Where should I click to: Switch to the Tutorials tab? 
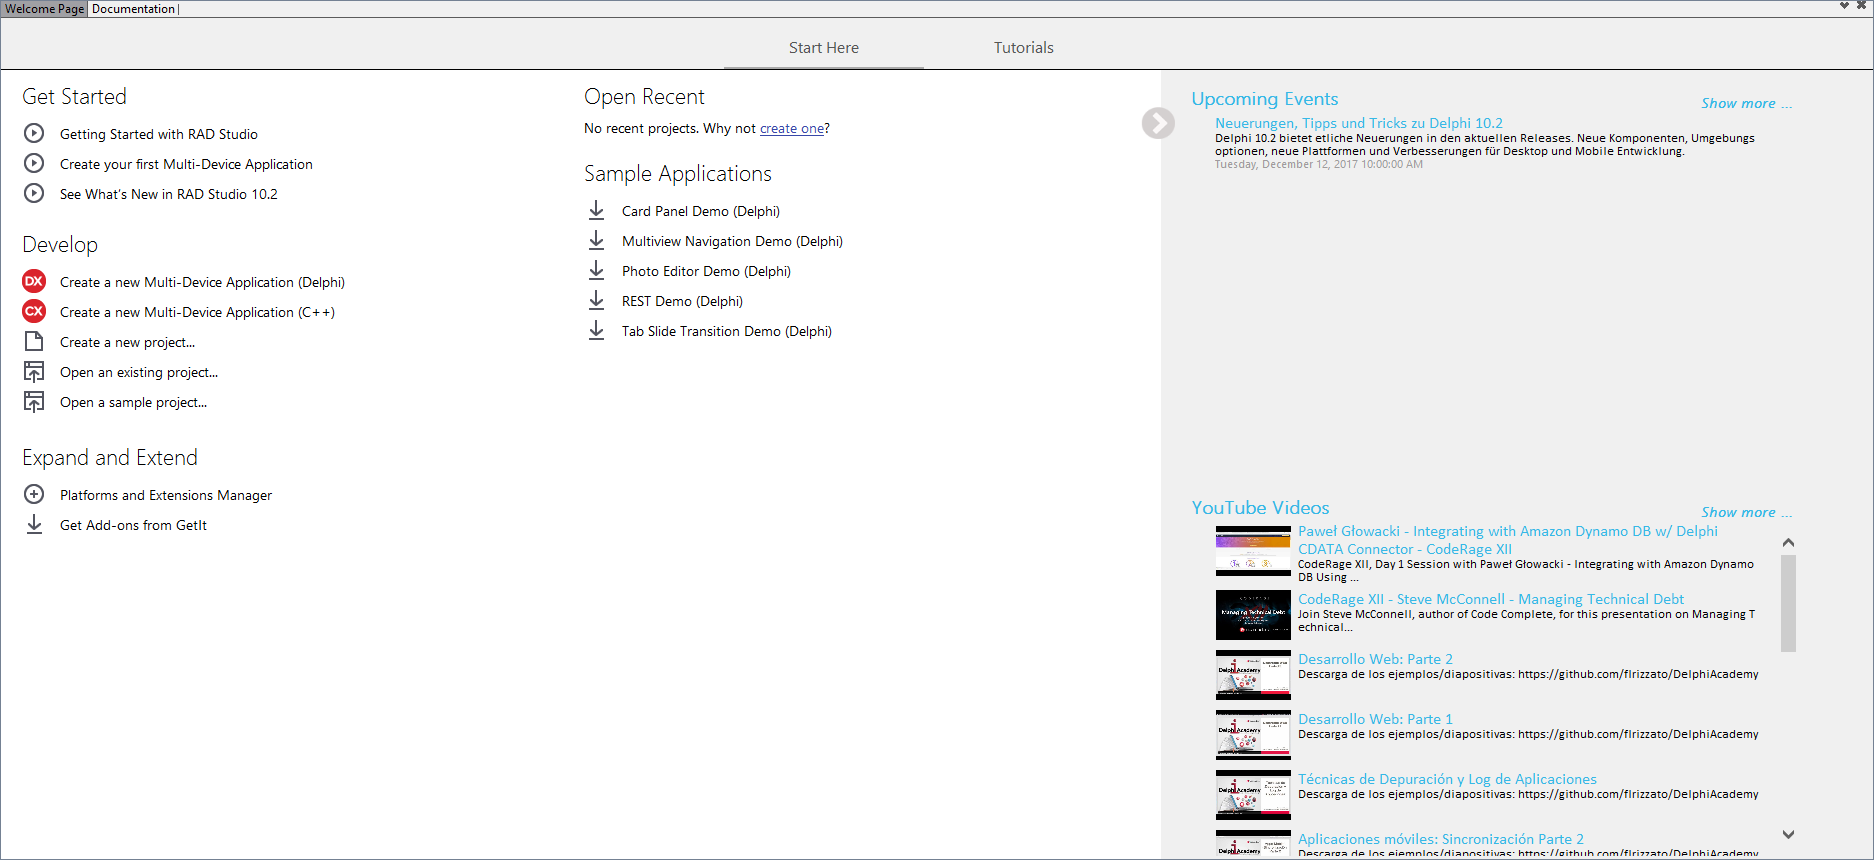(1023, 48)
